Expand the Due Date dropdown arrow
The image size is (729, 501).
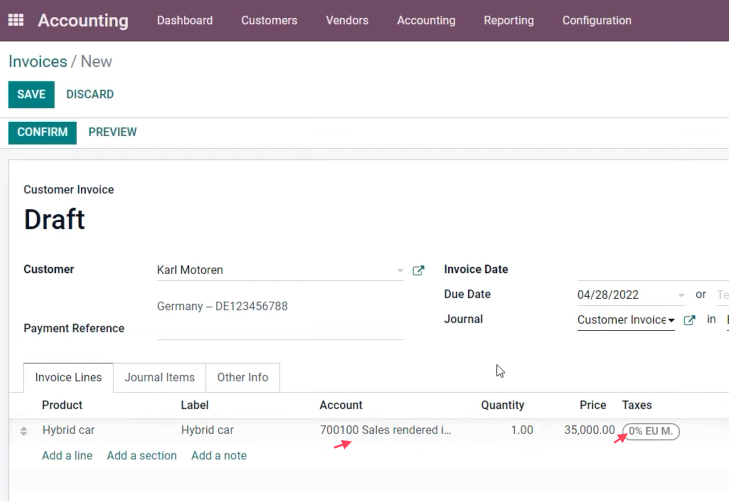[x=681, y=295]
